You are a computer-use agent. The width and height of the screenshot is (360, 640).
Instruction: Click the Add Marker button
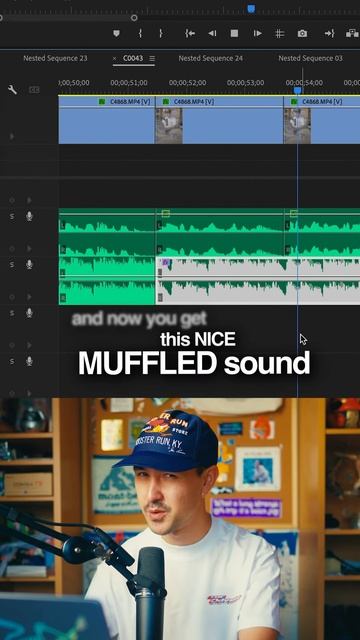[x=116, y=33]
